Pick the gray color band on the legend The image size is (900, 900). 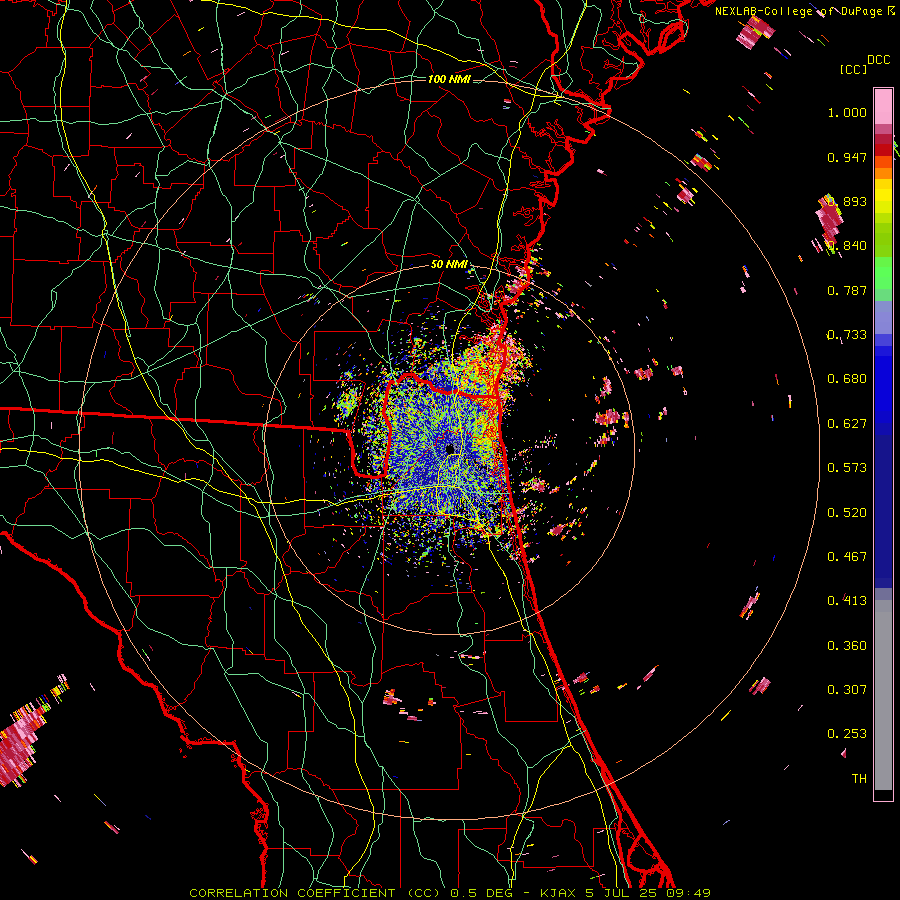click(x=883, y=695)
